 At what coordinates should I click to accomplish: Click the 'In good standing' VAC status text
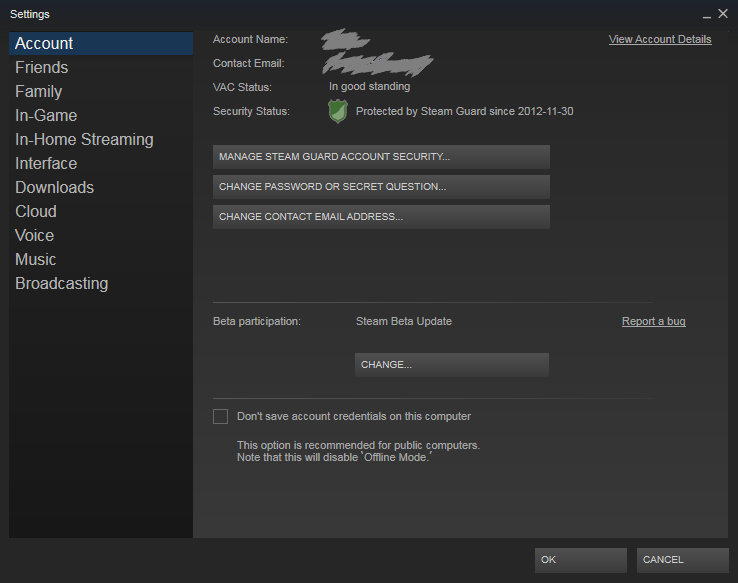click(x=369, y=87)
